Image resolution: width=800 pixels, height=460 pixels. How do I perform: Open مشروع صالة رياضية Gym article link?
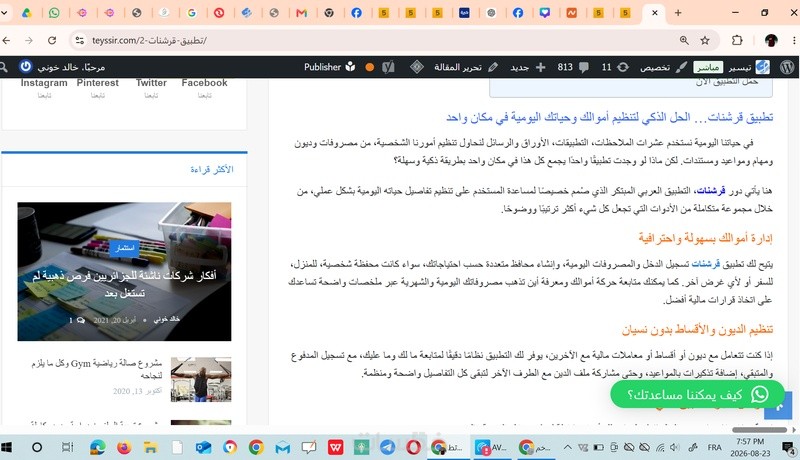[96, 369]
